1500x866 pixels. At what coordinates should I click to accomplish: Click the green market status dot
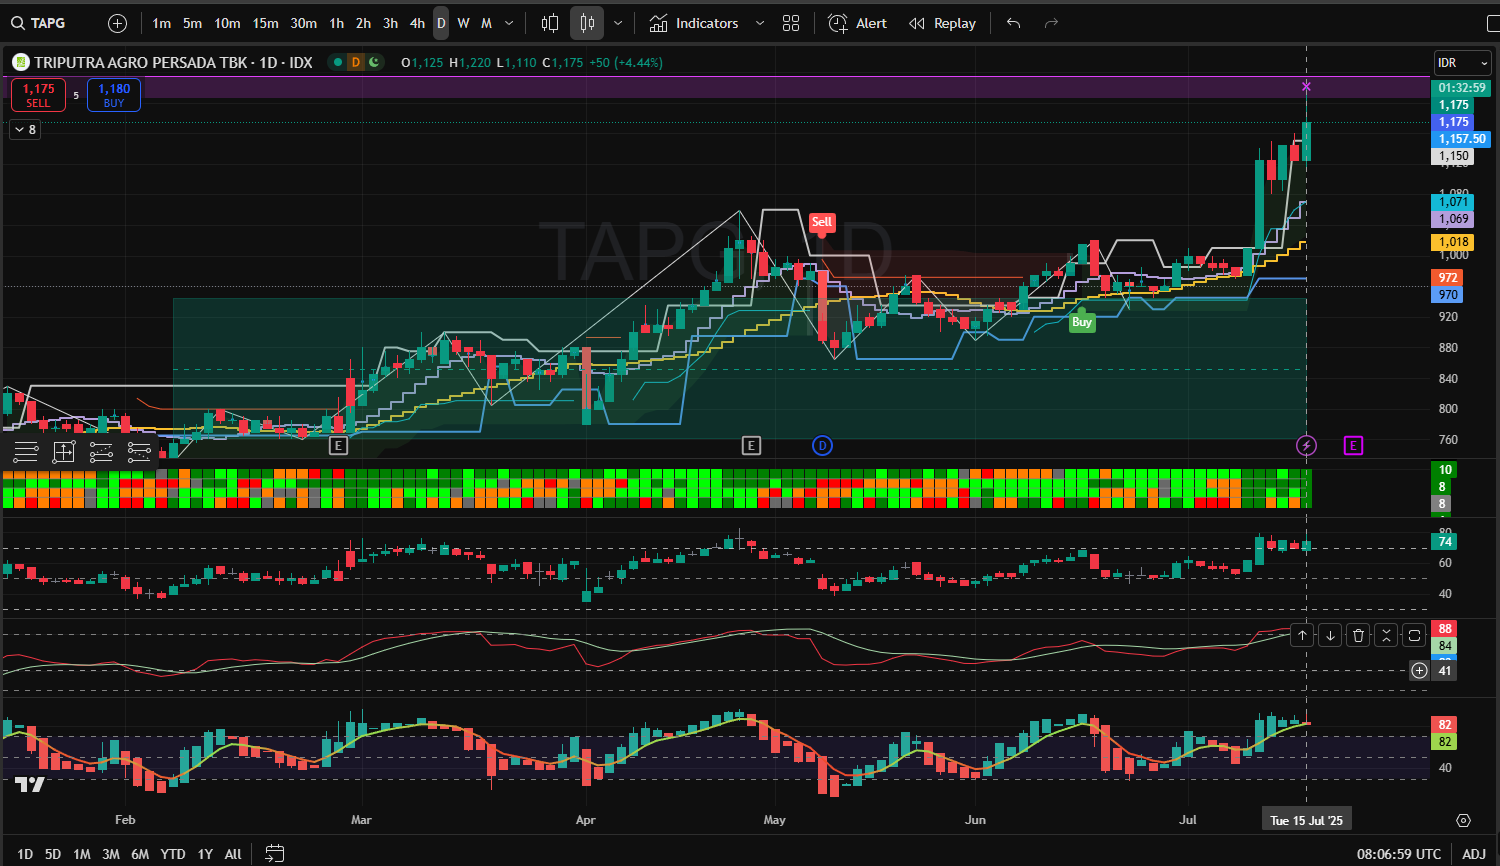(338, 62)
